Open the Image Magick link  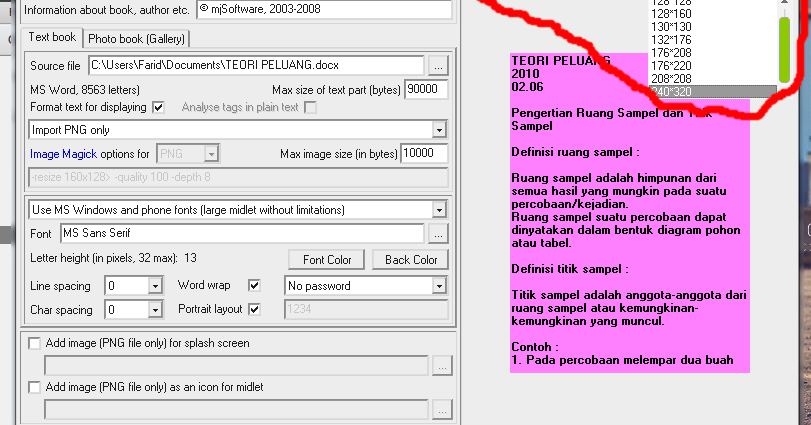63,154
